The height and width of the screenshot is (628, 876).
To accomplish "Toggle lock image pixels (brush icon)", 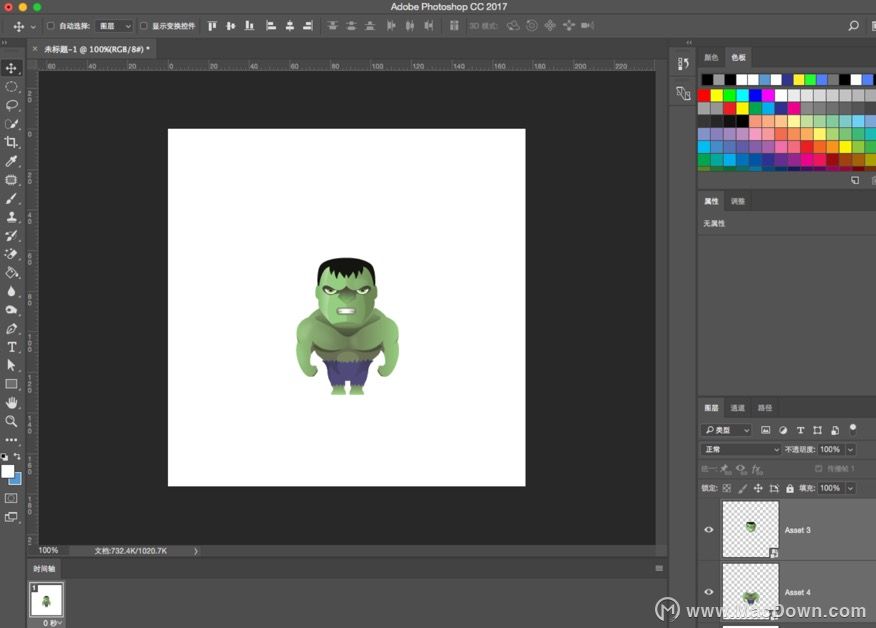I will pos(742,488).
